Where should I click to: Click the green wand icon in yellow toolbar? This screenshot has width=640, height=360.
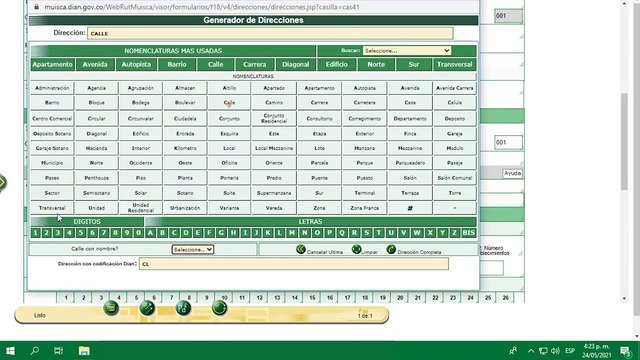147,308
